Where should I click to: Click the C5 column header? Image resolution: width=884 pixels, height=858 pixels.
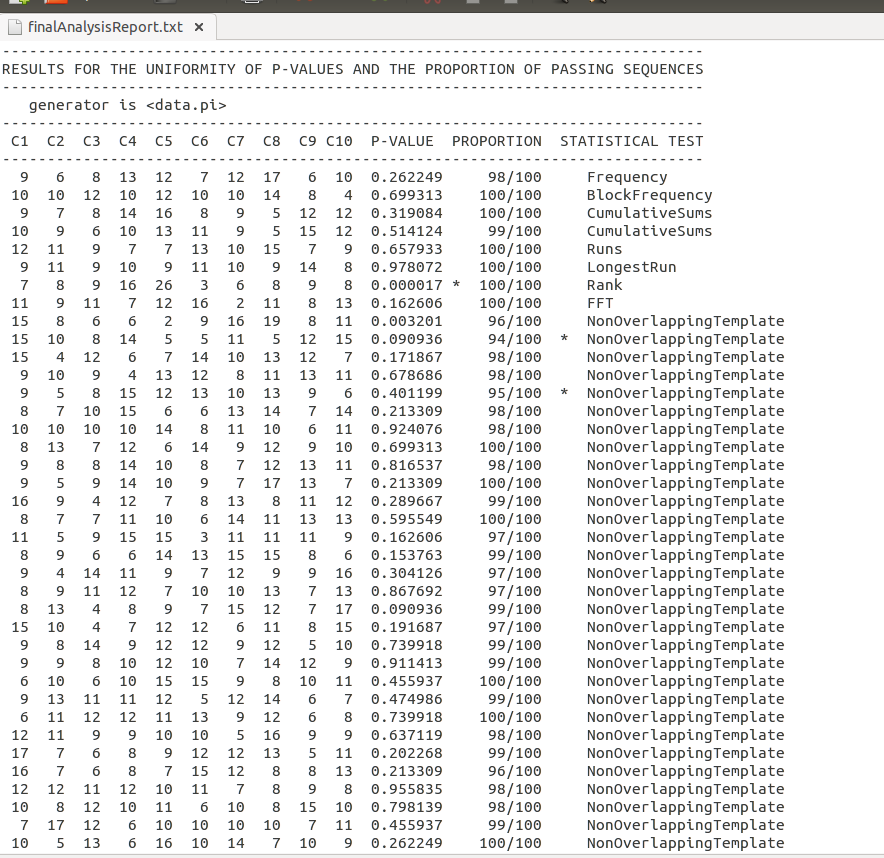tap(163, 141)
